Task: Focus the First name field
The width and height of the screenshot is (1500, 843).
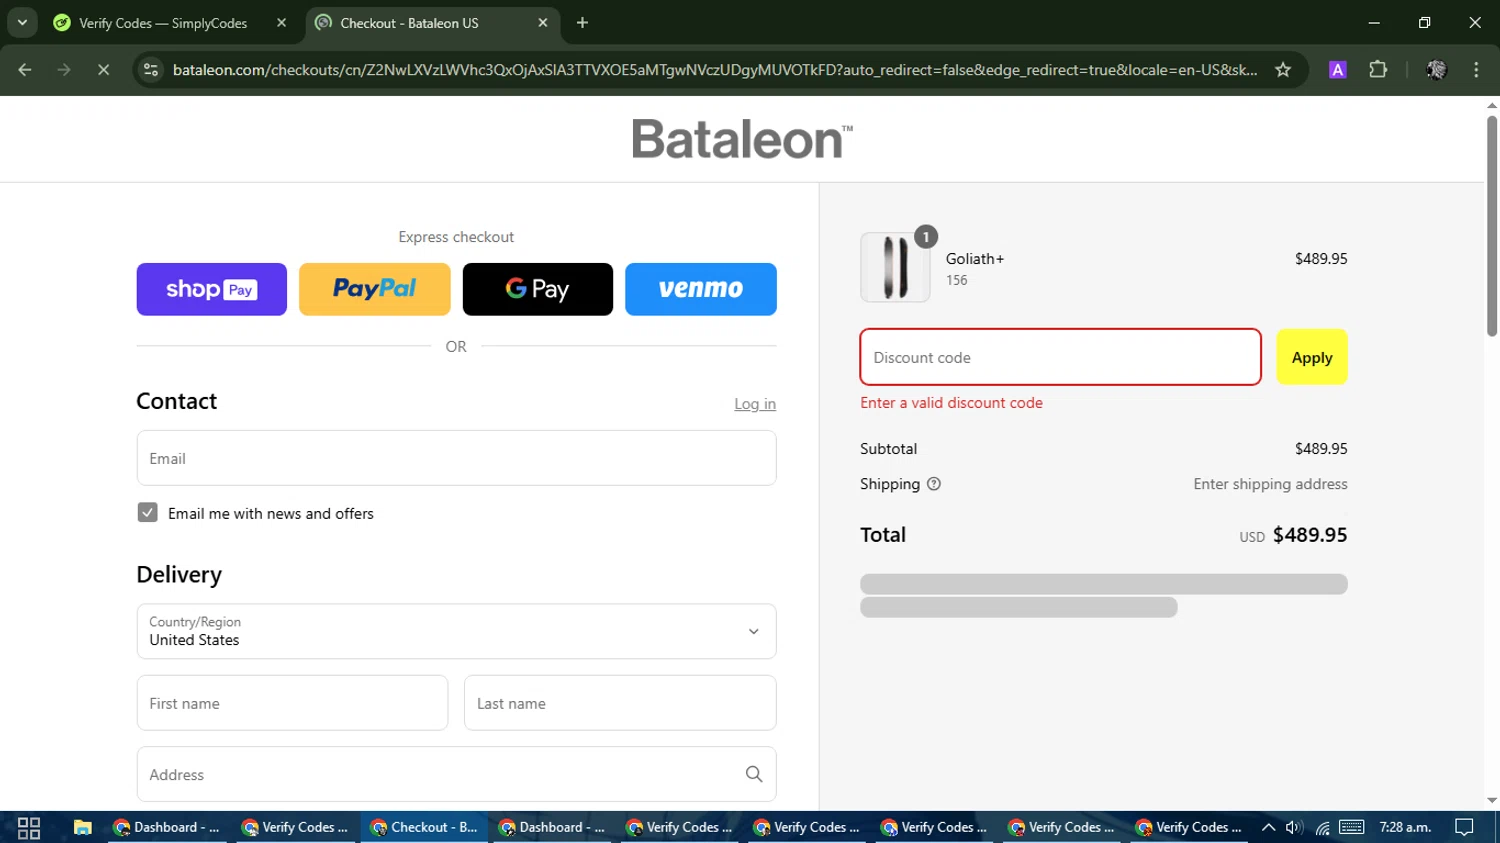Action: click(292, 703)
